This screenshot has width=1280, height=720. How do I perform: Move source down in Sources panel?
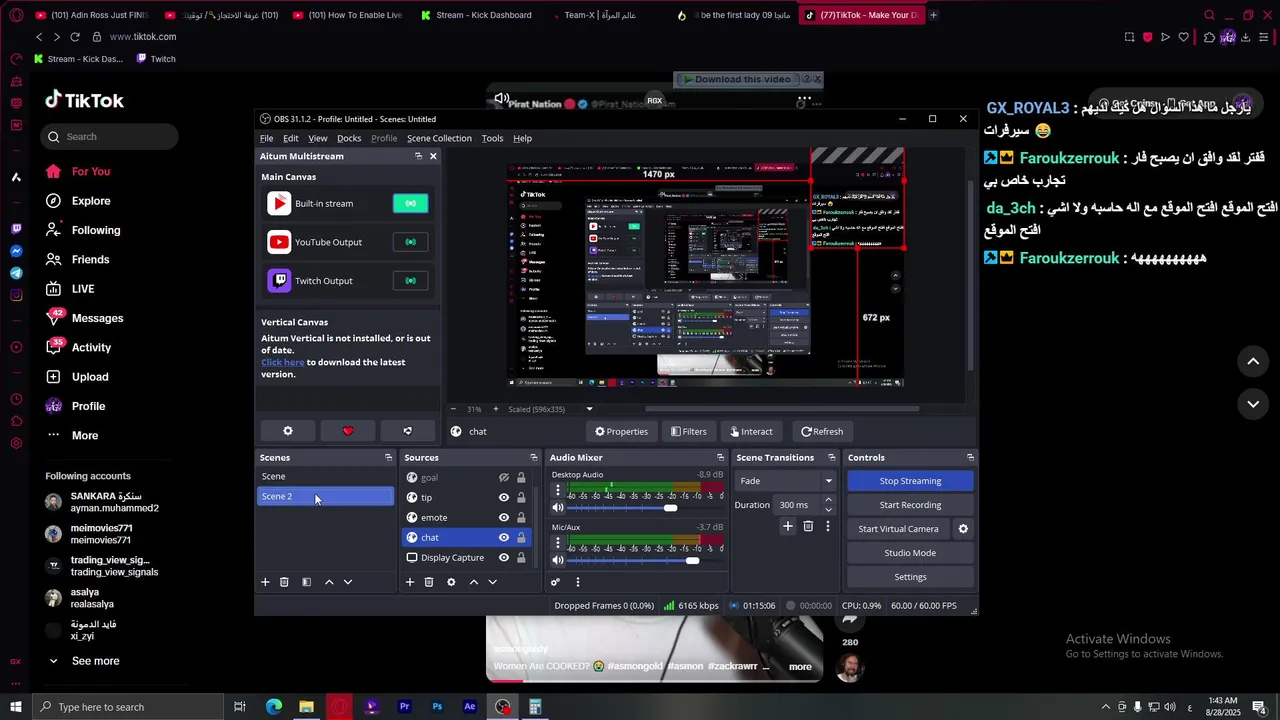tap(492, 582)
